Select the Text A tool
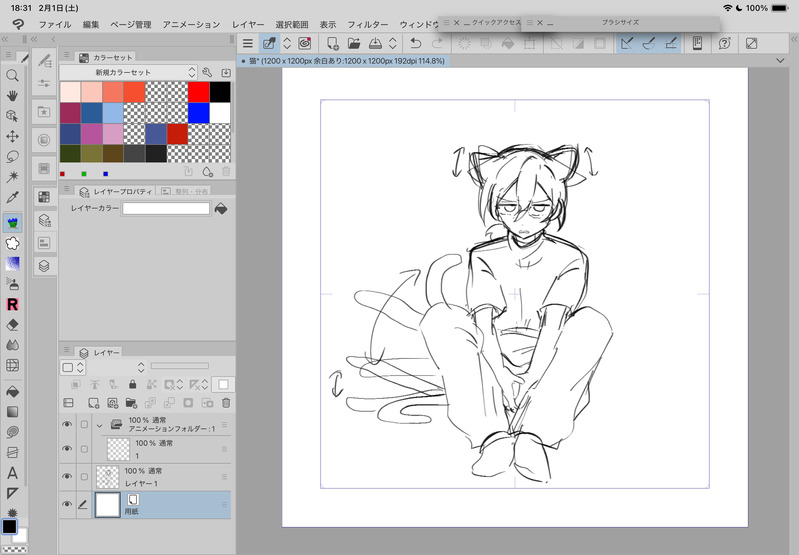This screenshot has width=799, height=555. click(x=12, y=473)
